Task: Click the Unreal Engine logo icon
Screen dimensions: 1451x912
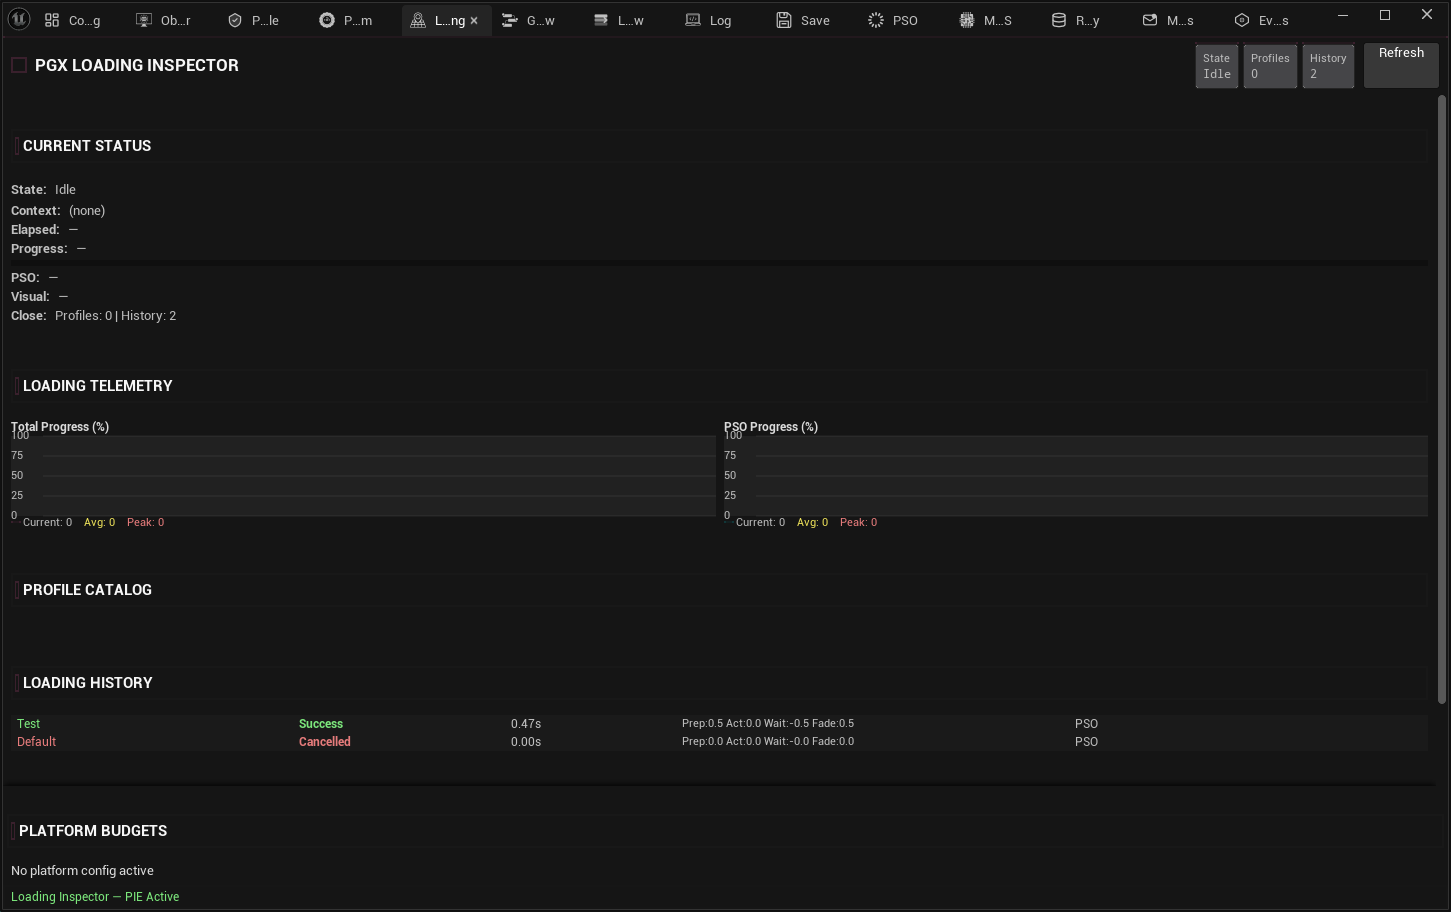Action: click(19, 19)
